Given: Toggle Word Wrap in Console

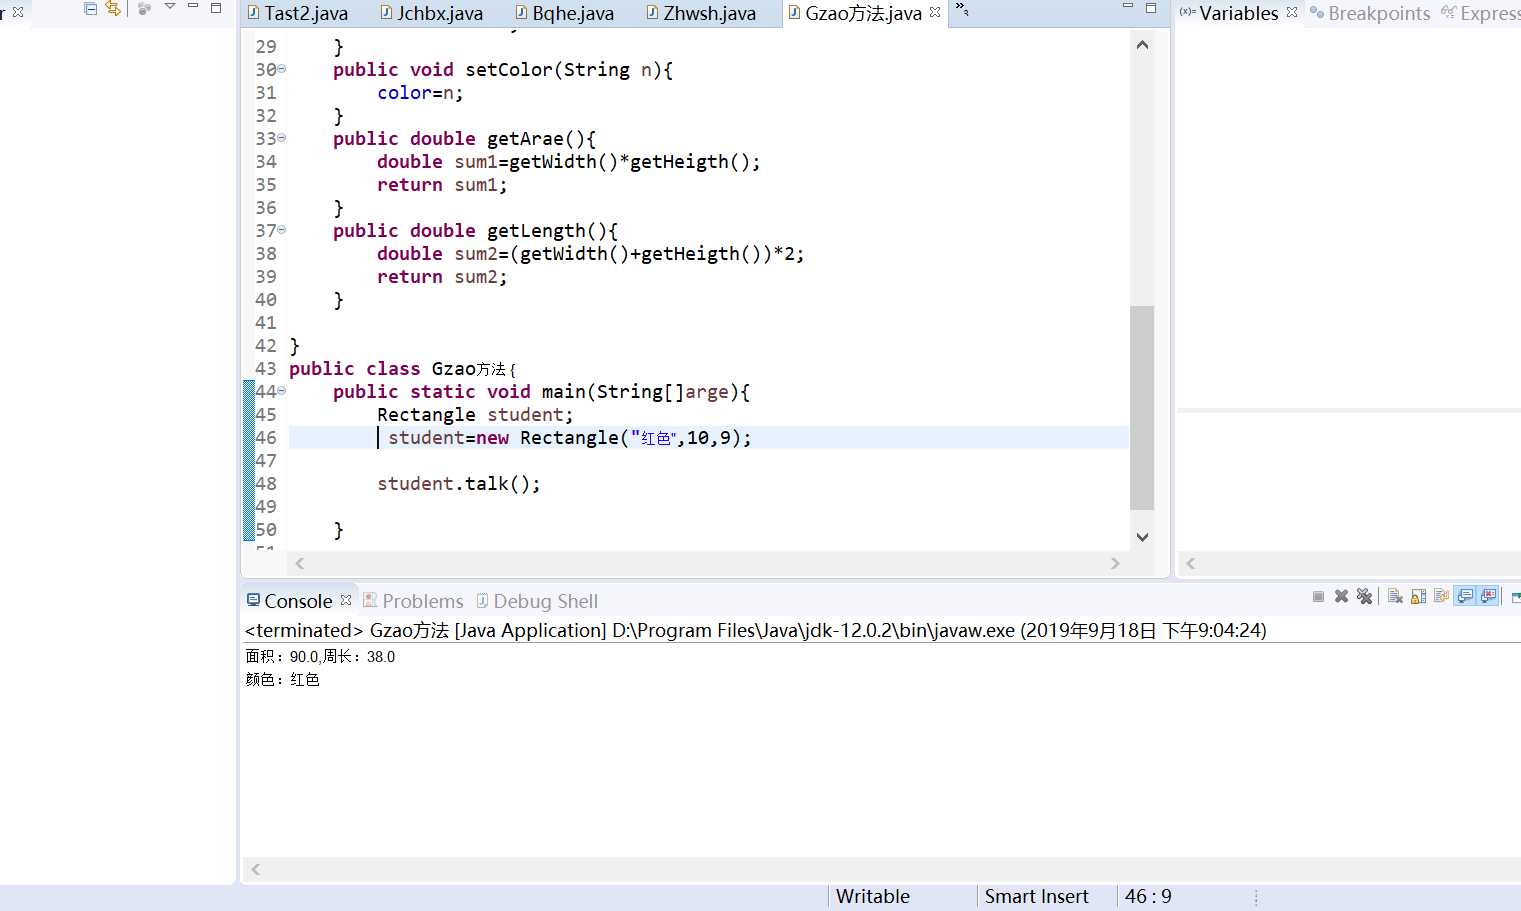Looking at the screenshot, I should coord(1441,596).
